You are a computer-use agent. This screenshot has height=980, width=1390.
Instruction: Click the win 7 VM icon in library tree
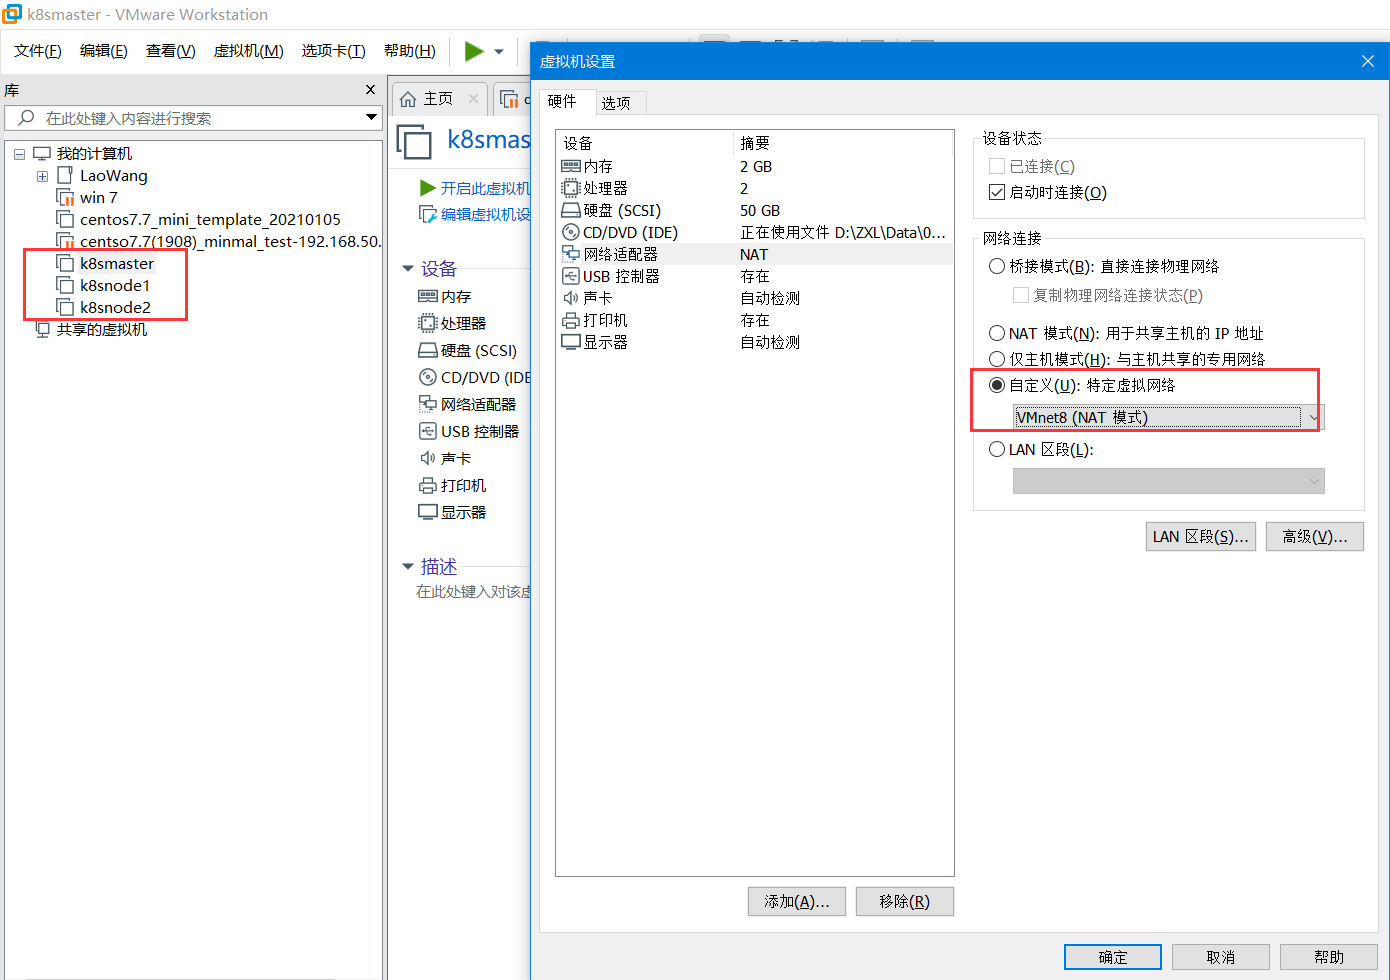pos(65,197)
